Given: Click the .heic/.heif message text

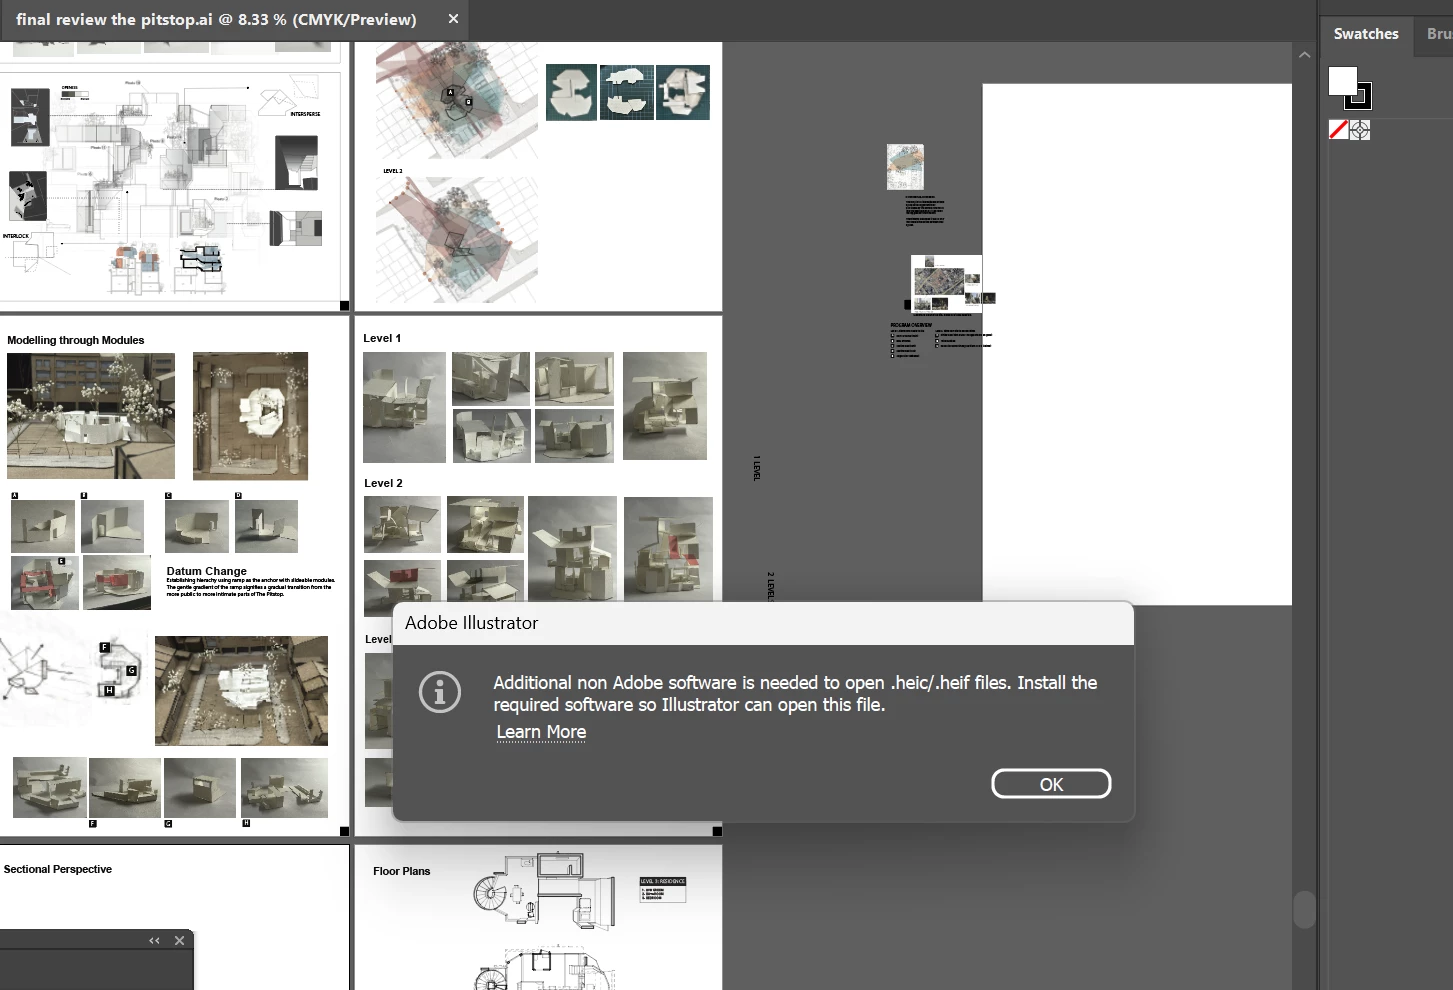Looking at the screenshot, I should click(x=795, y=693).
